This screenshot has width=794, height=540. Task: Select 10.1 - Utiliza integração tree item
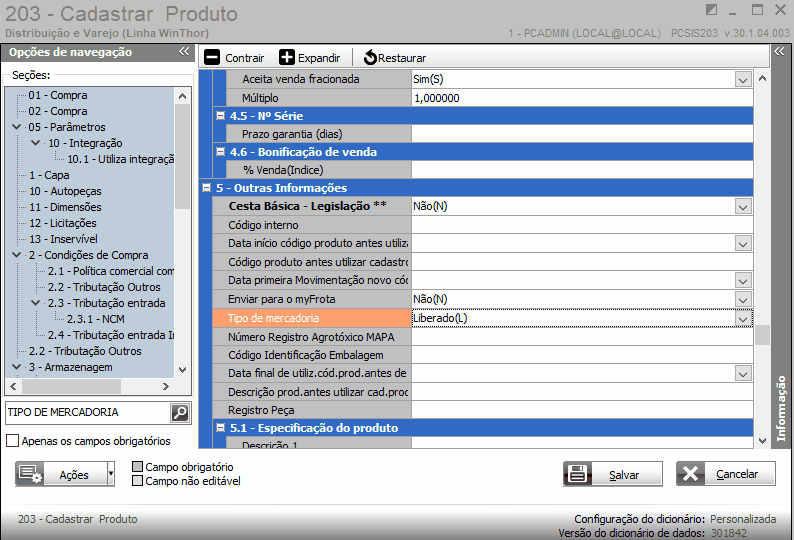[121, 159]
